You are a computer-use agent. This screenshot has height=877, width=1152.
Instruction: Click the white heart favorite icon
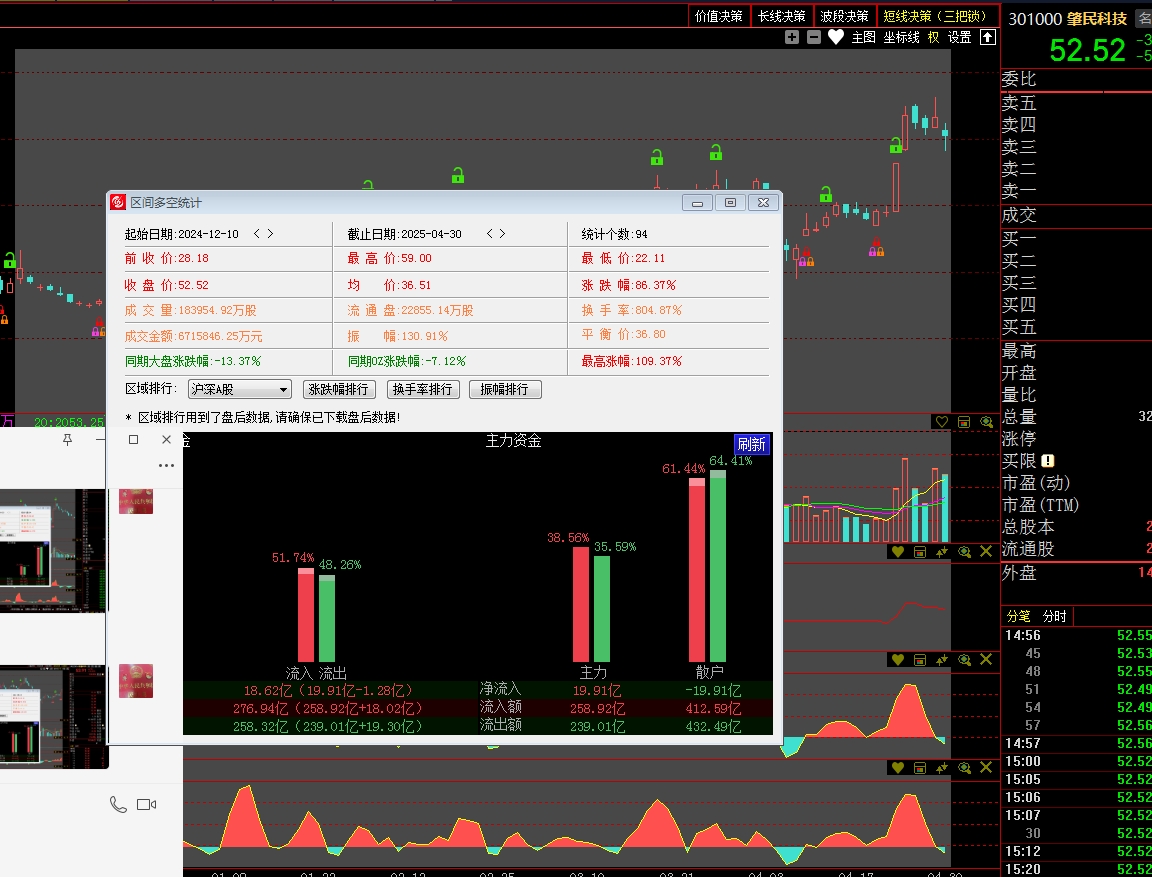click(835, 37)
